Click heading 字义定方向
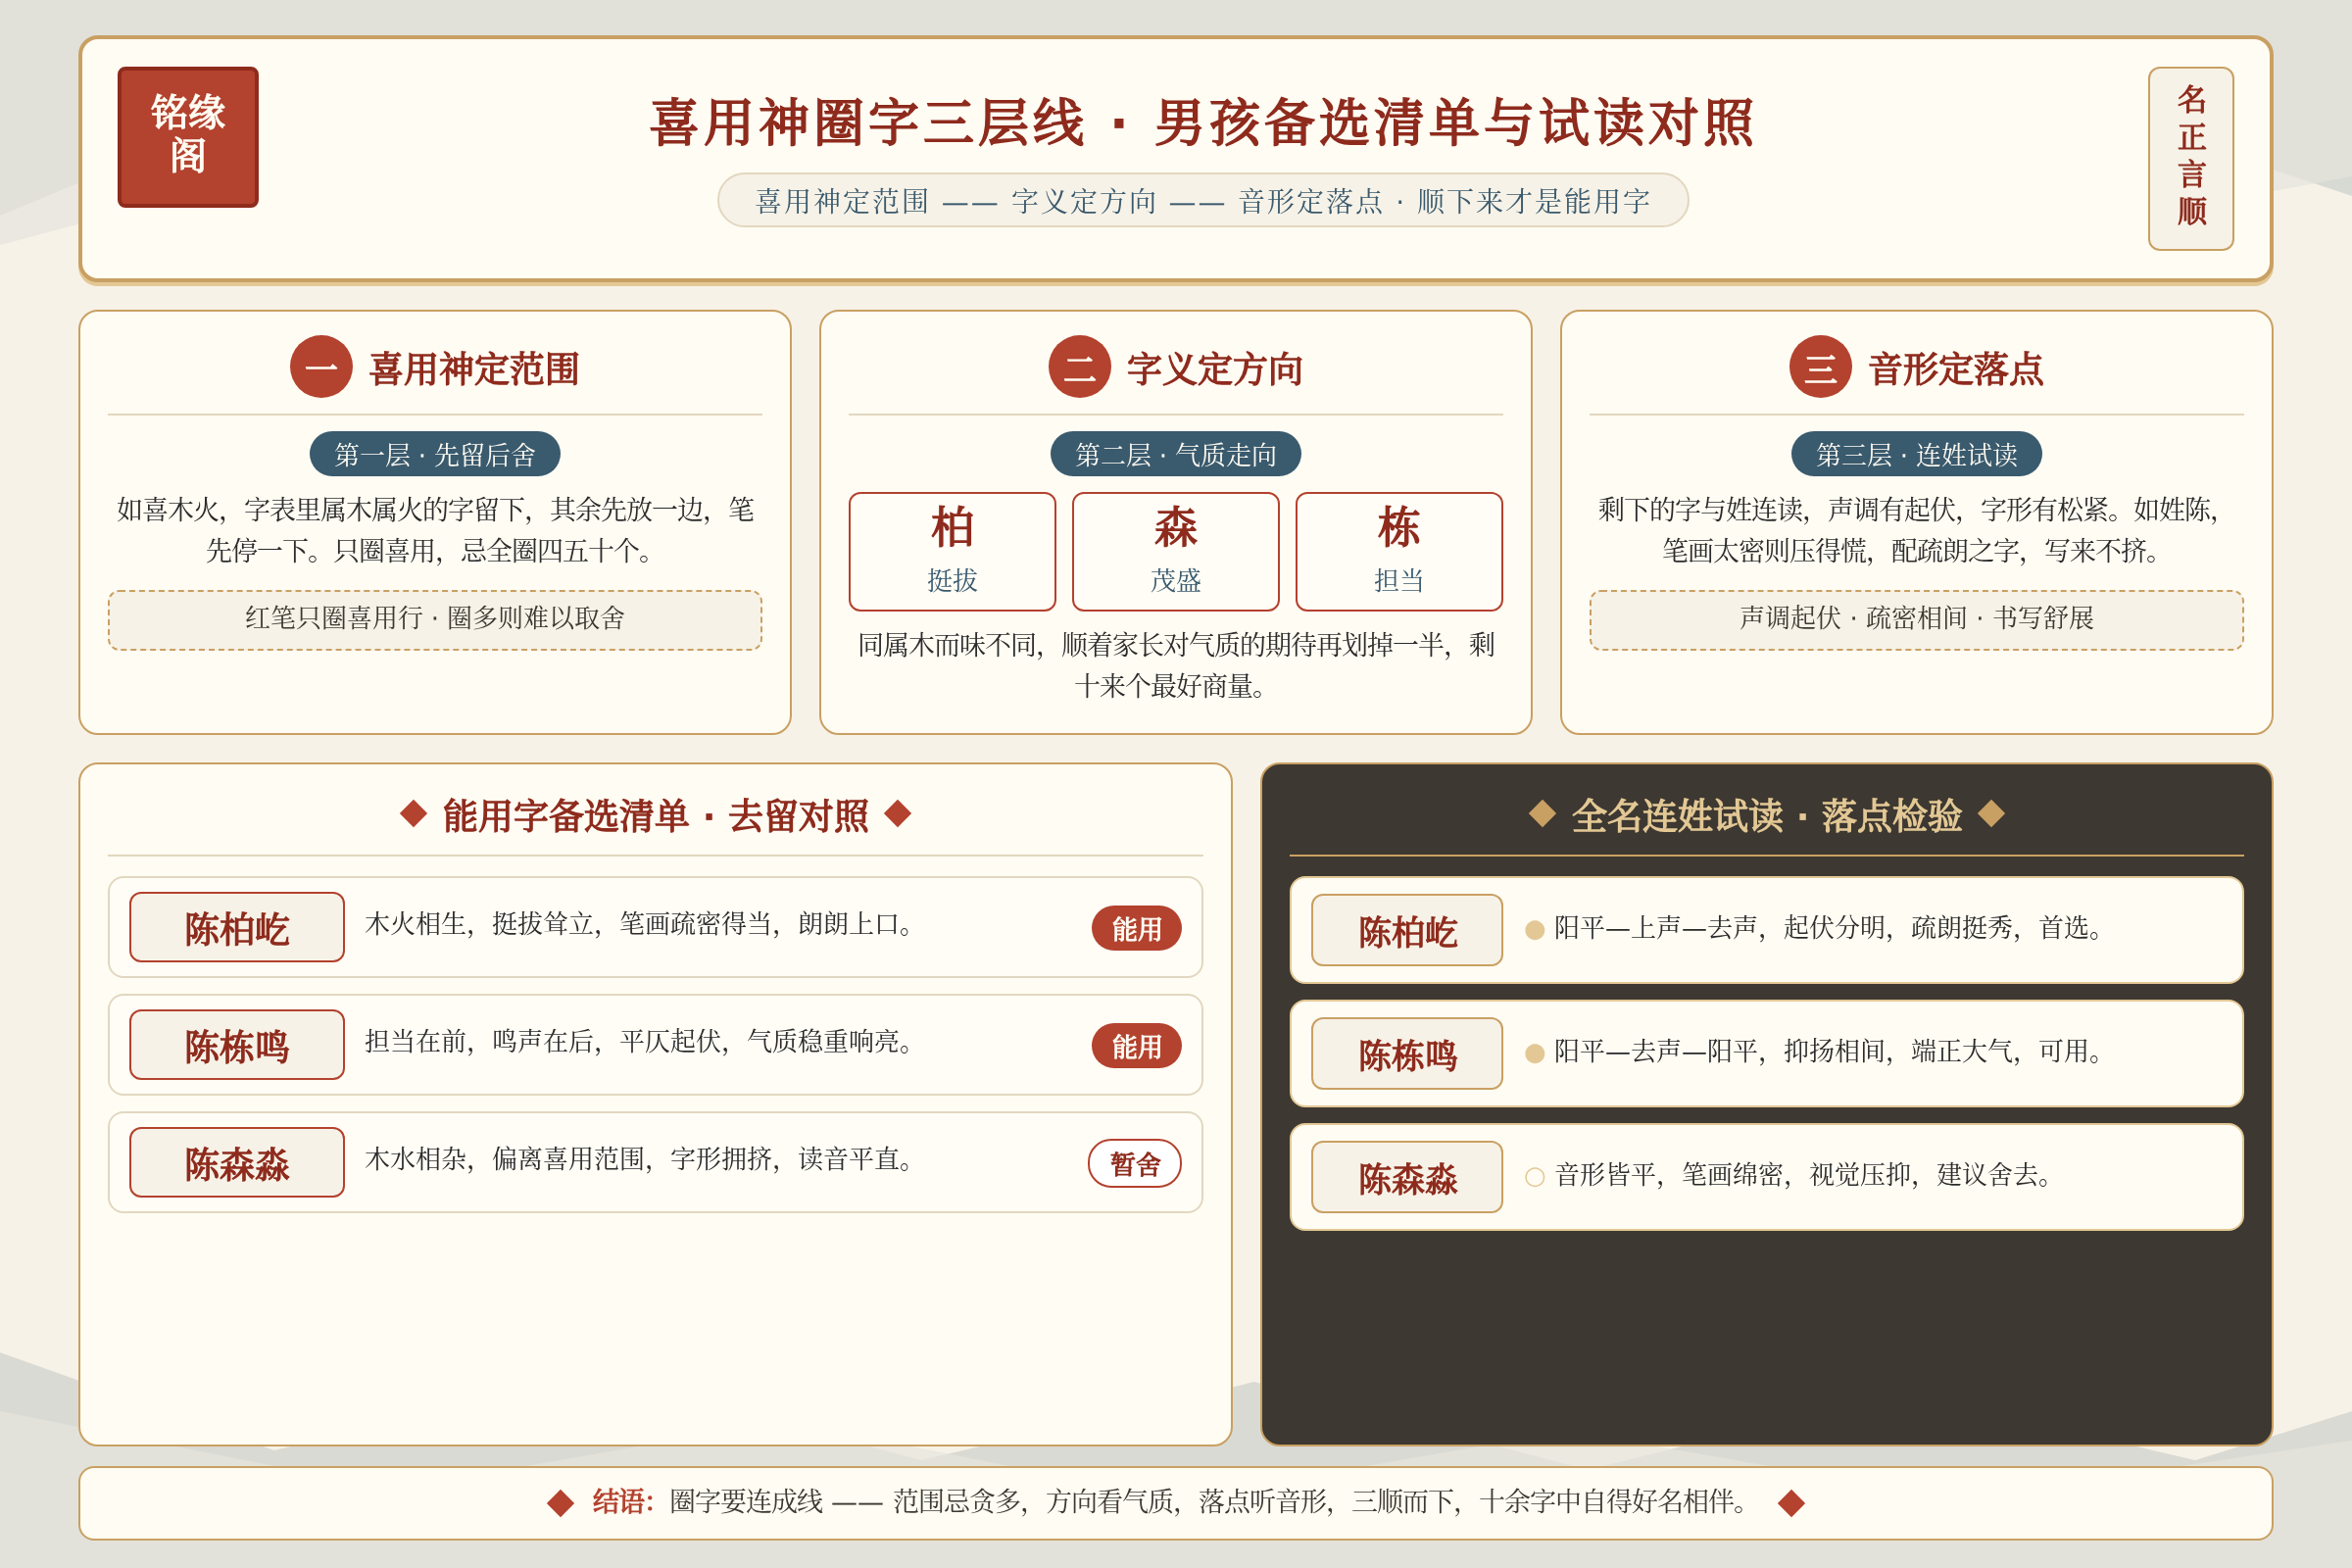Viewport: 2352px width, 1568px height. tap(1214, 368)
